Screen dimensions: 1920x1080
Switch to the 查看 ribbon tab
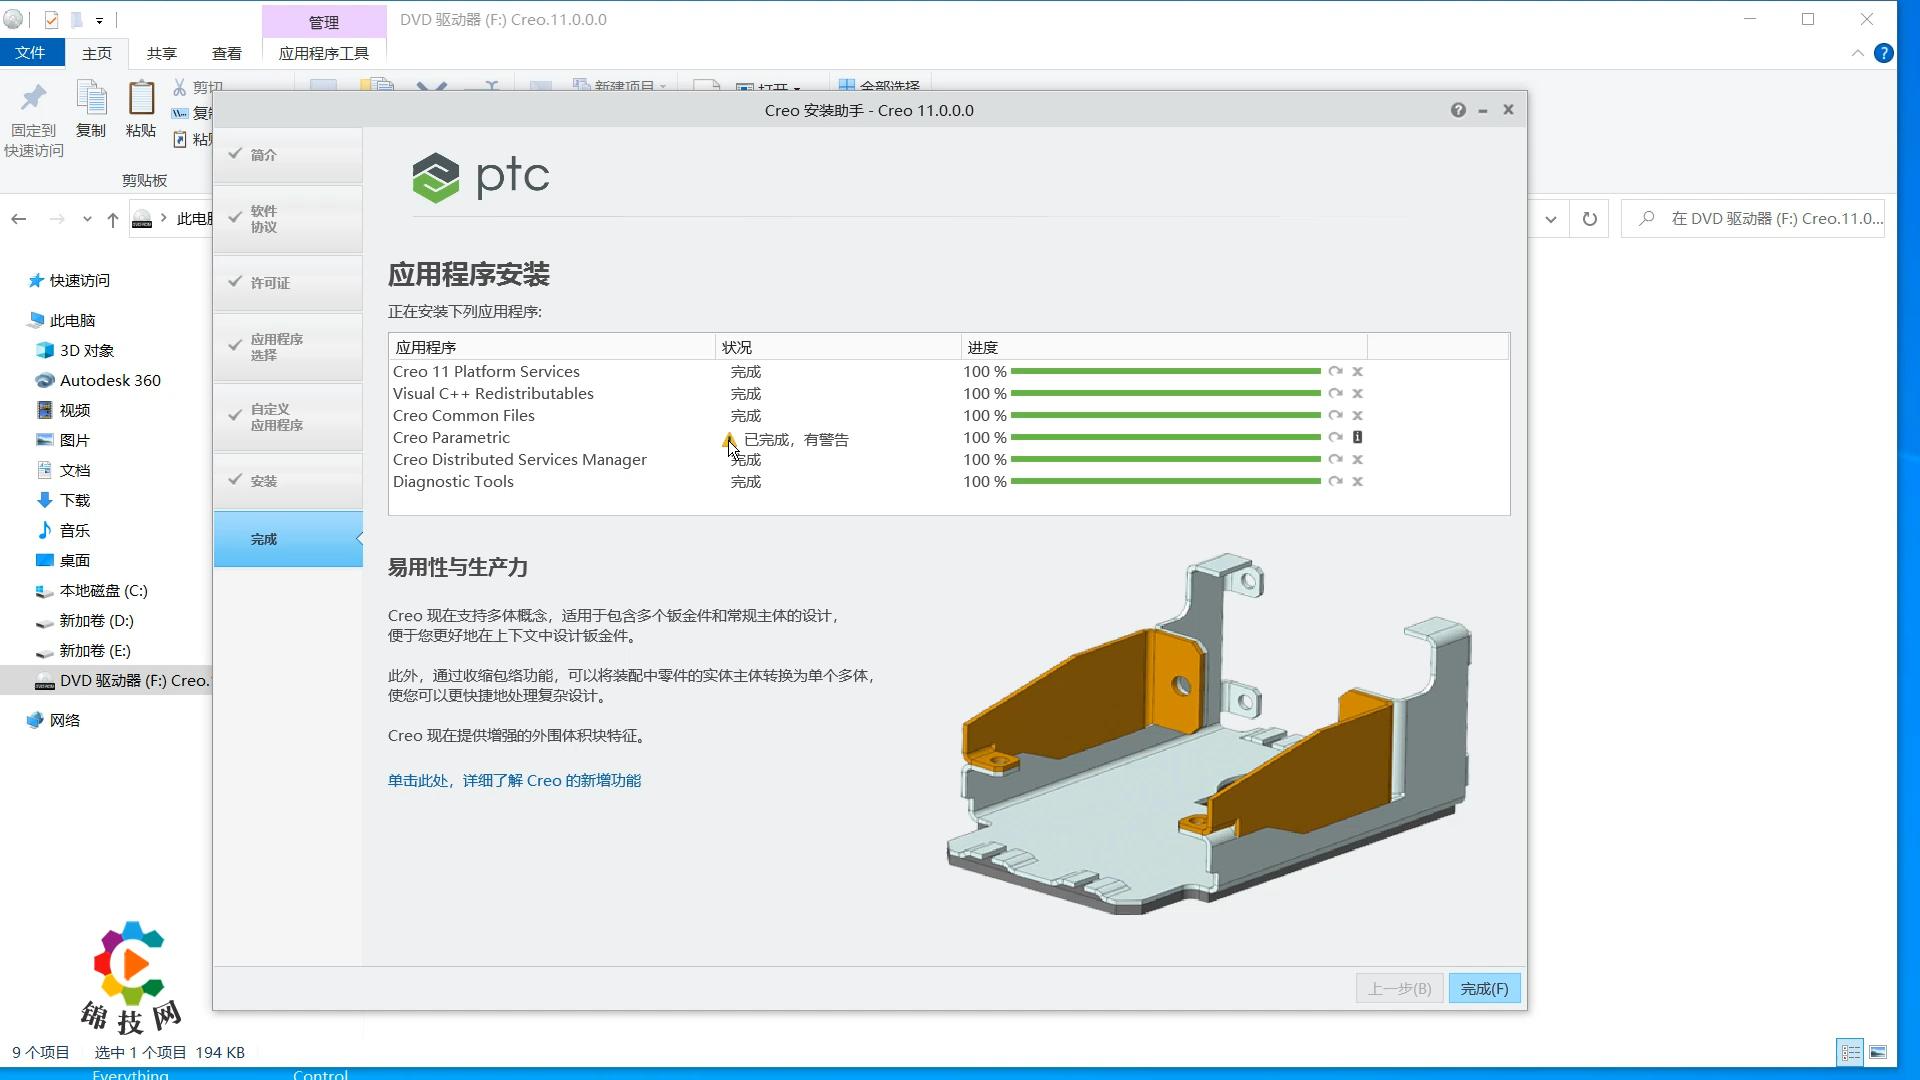pyautogui.click(x=227, y=53)
